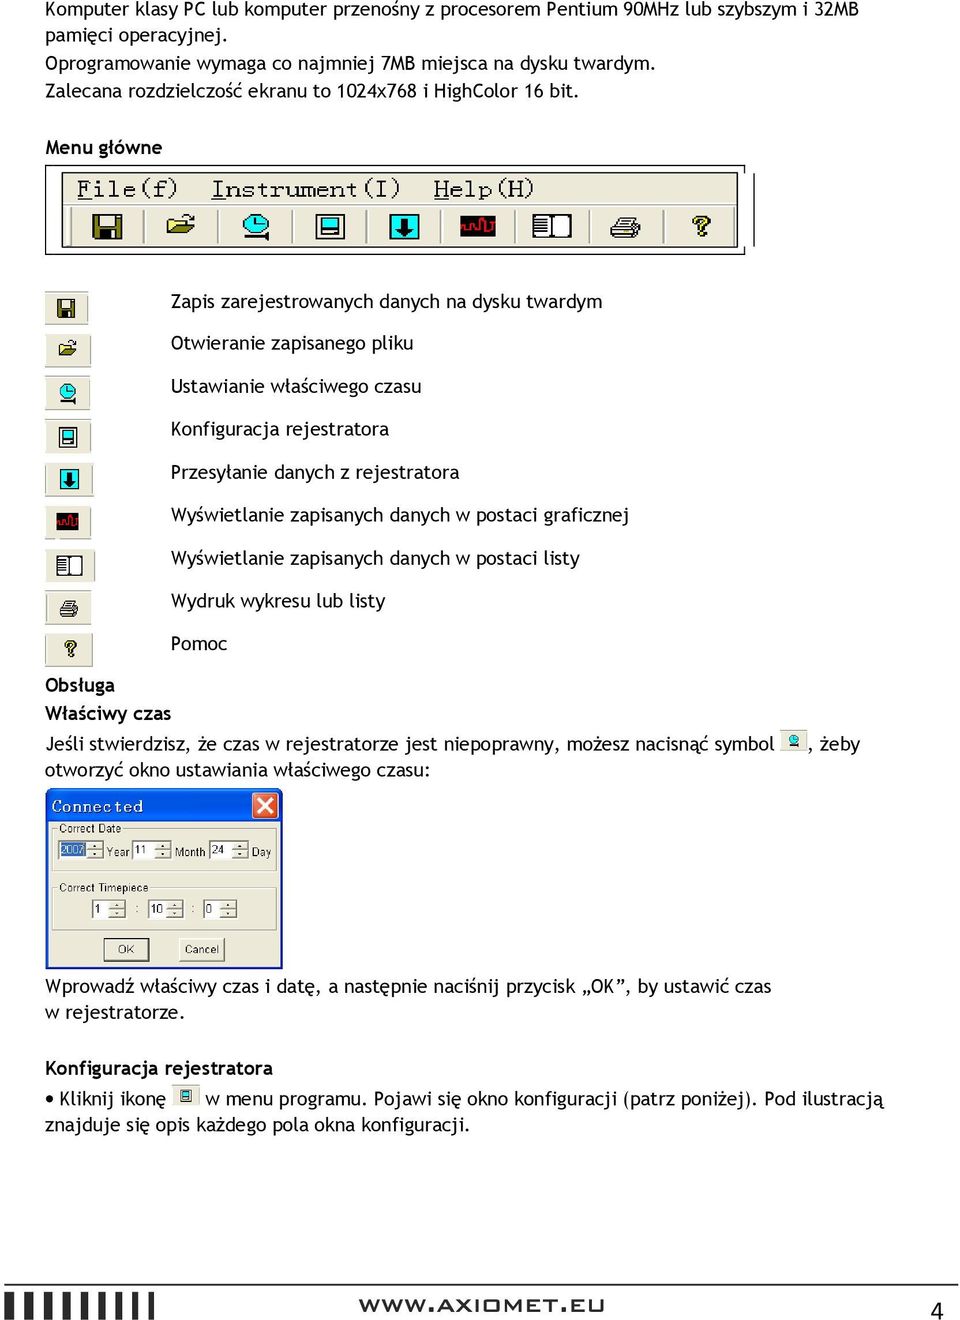This screenshot has width=960, height=1320.
Task: Close the Connected dialog with the red X
Action: pos(265,806)
